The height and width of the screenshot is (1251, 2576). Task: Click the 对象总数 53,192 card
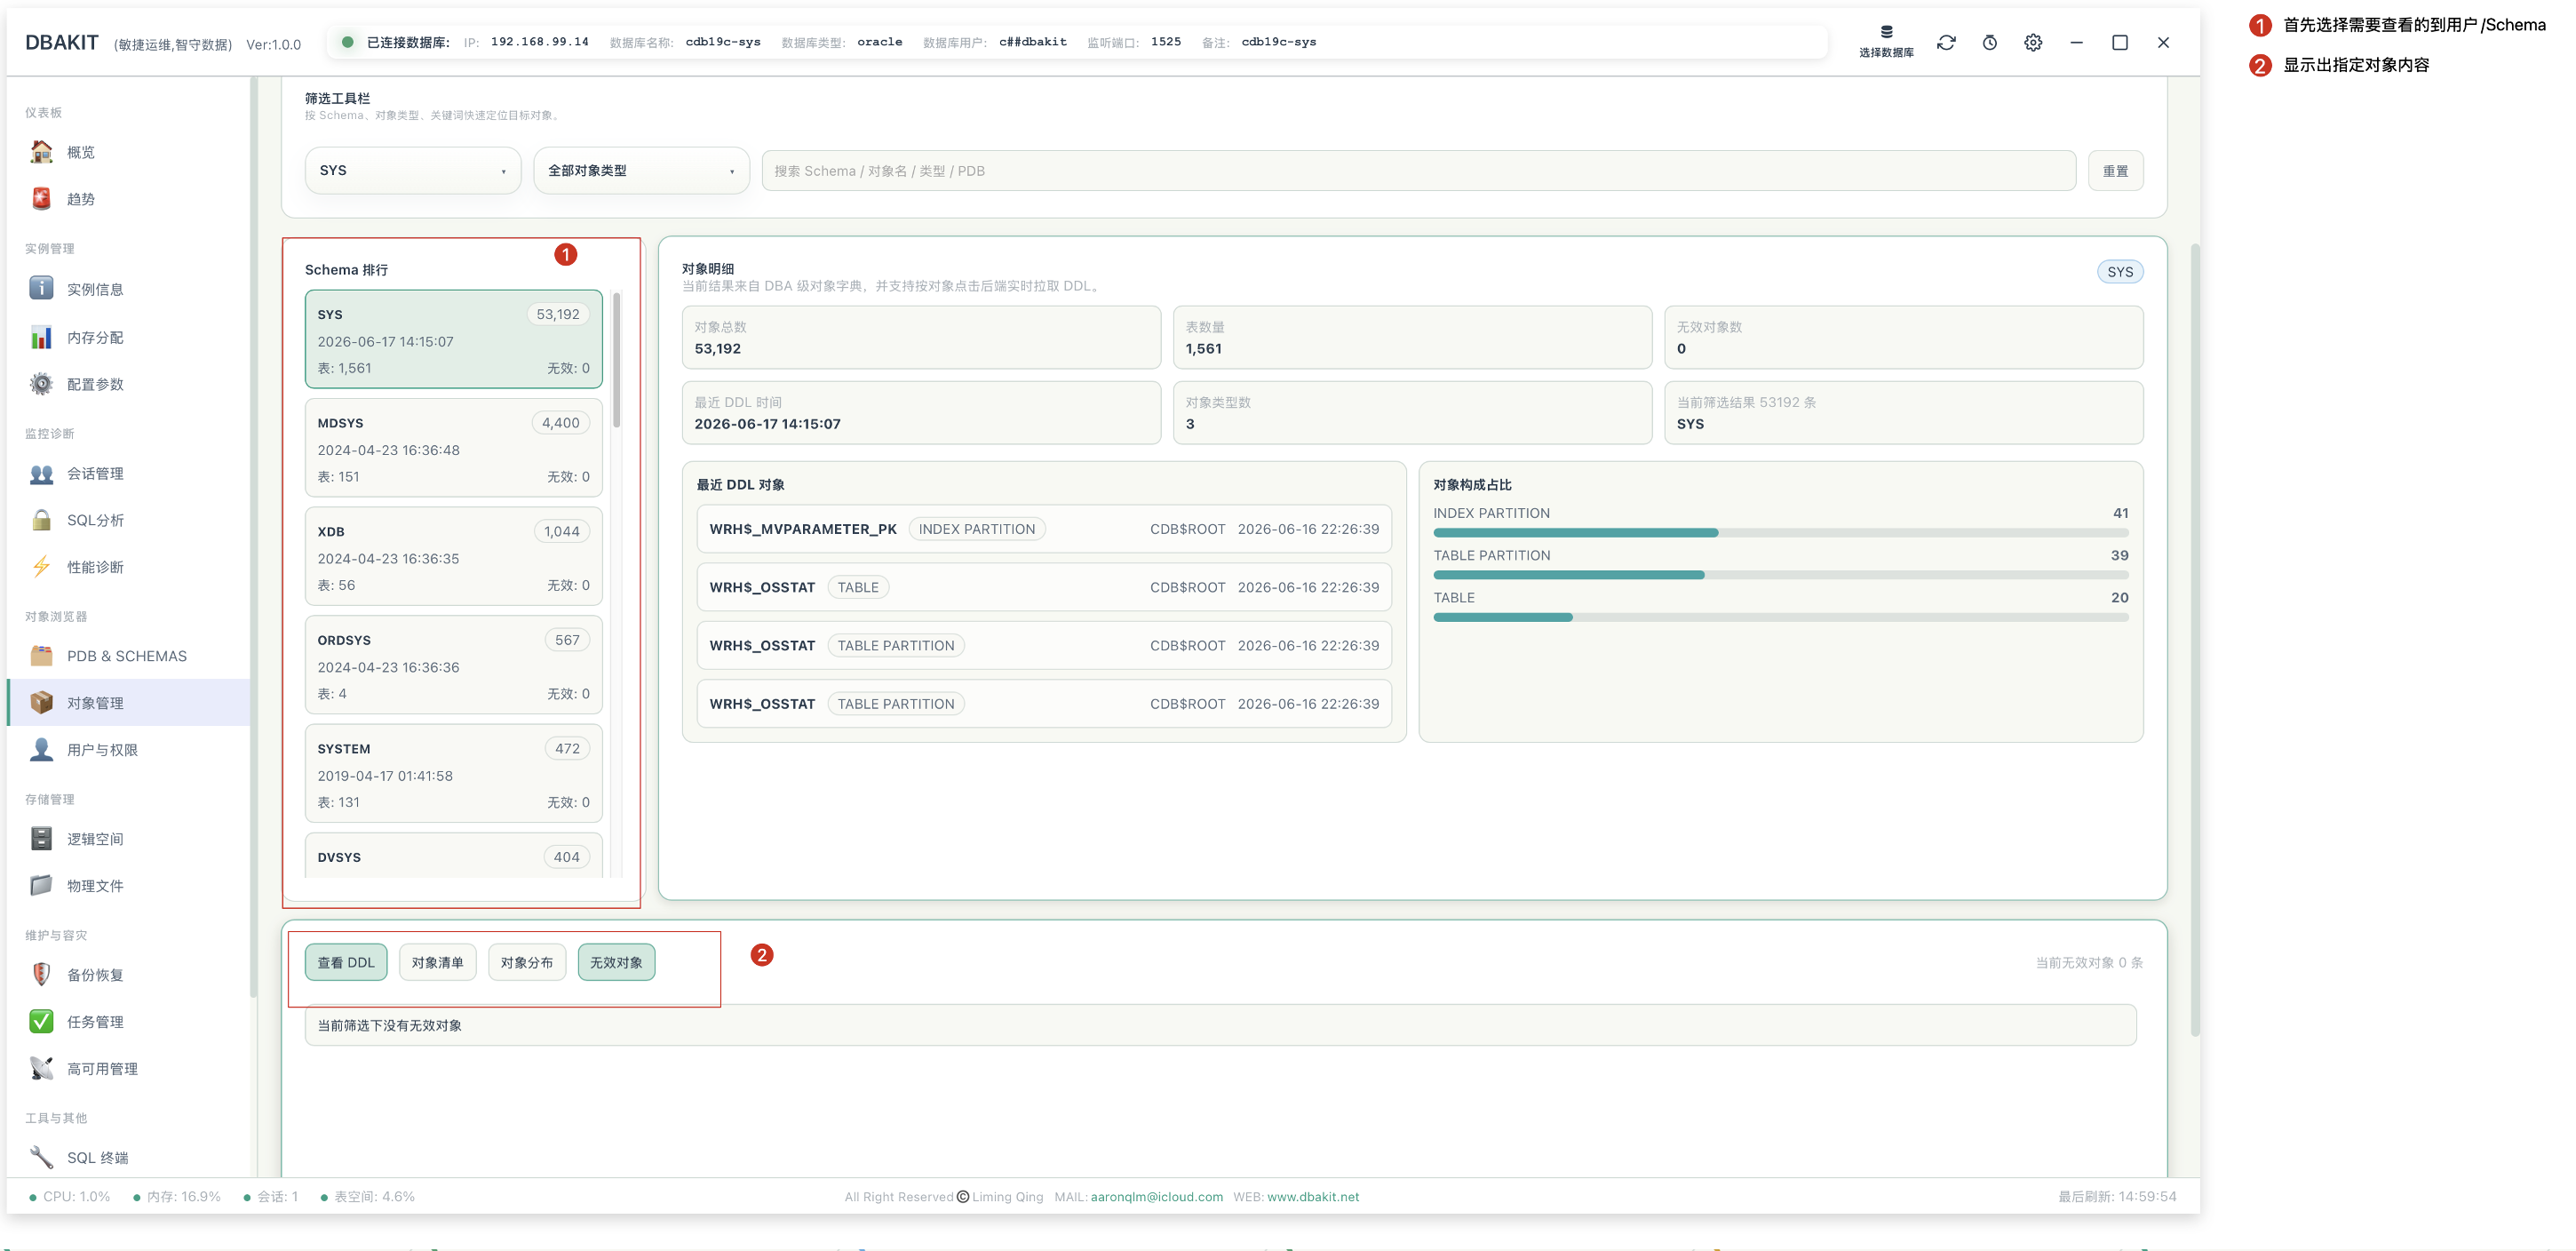coord(921,338)
